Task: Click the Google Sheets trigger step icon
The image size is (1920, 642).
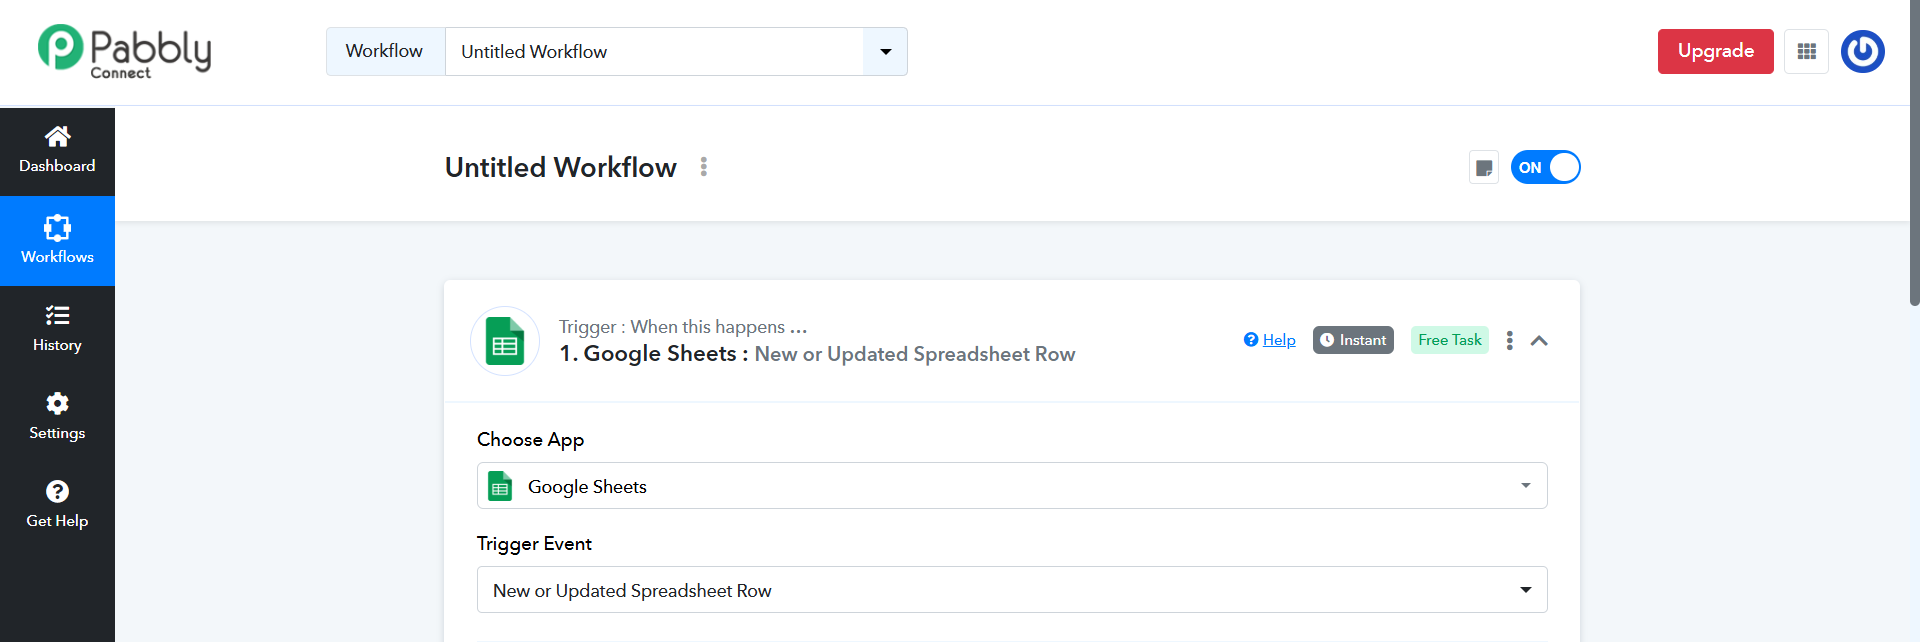Action: 505,341
